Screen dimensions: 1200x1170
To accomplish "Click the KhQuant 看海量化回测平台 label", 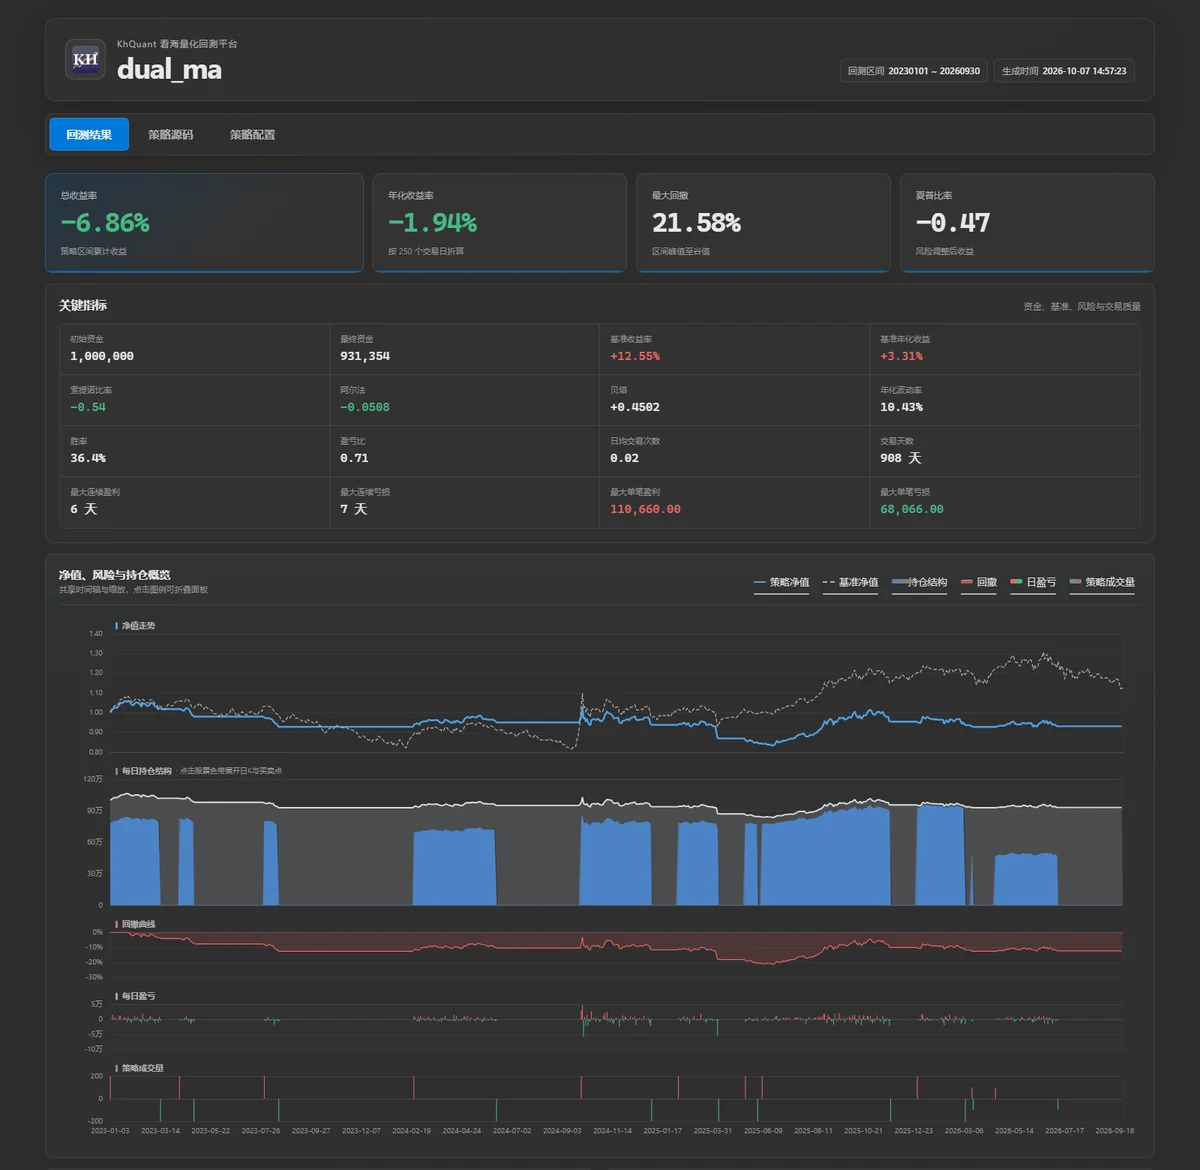I will pyautogui.click(x=177, y=44).
